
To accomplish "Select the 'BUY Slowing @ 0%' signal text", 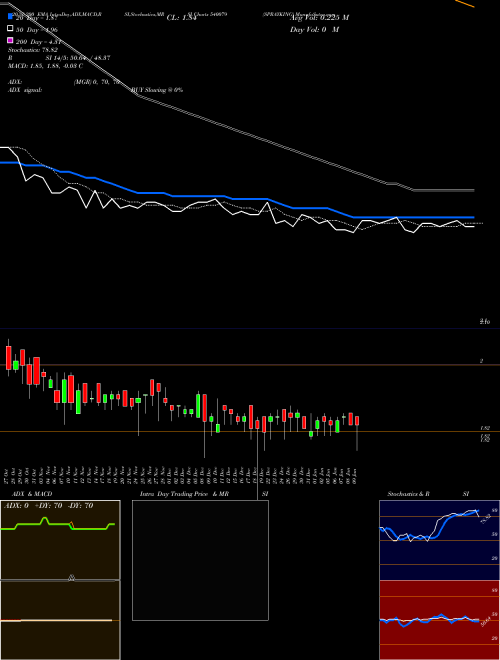I will [157, 90].
